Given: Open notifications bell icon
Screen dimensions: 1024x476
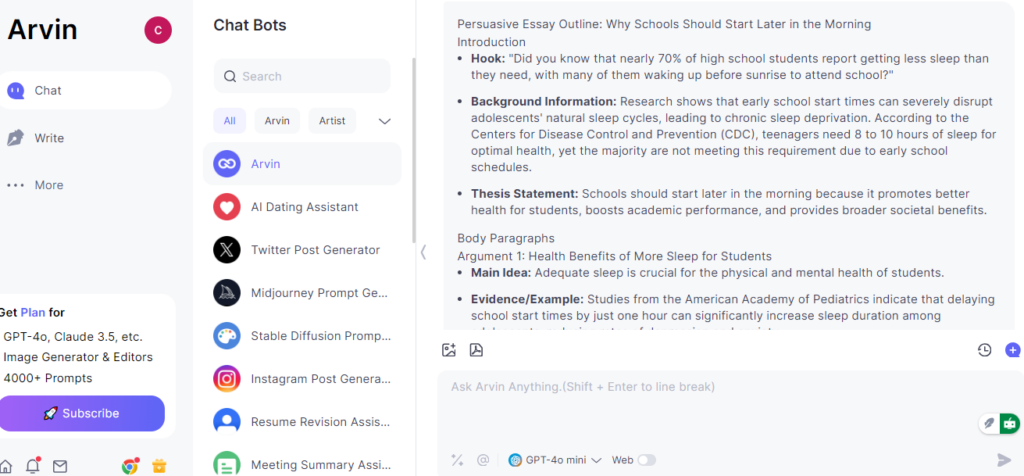Looking at the screenshot, I should pos(32,466).
